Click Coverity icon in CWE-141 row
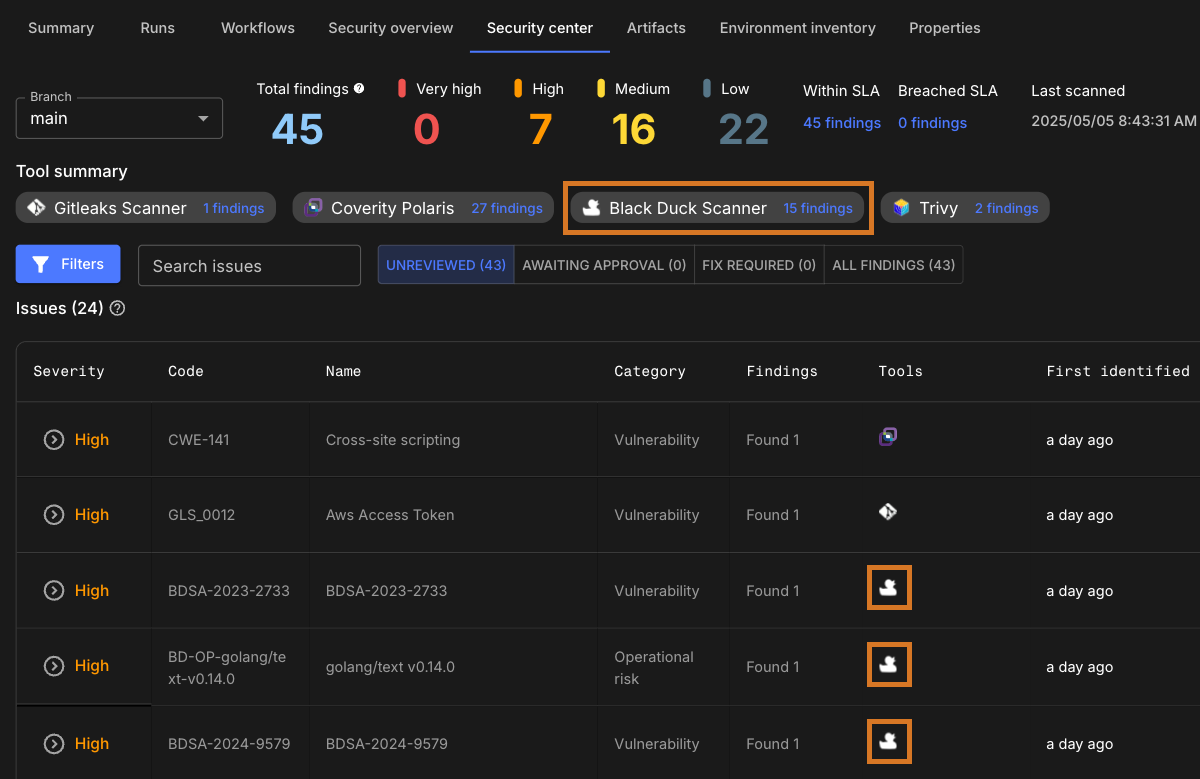 [x=888, y=436]
